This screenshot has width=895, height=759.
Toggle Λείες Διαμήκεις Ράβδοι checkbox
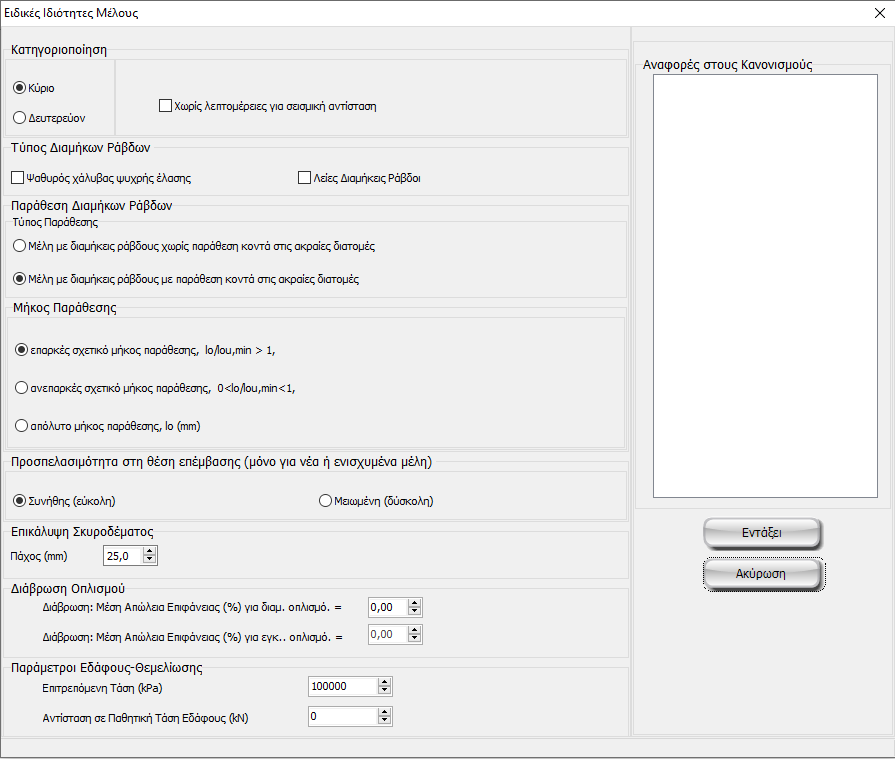[x=305, y=178]
